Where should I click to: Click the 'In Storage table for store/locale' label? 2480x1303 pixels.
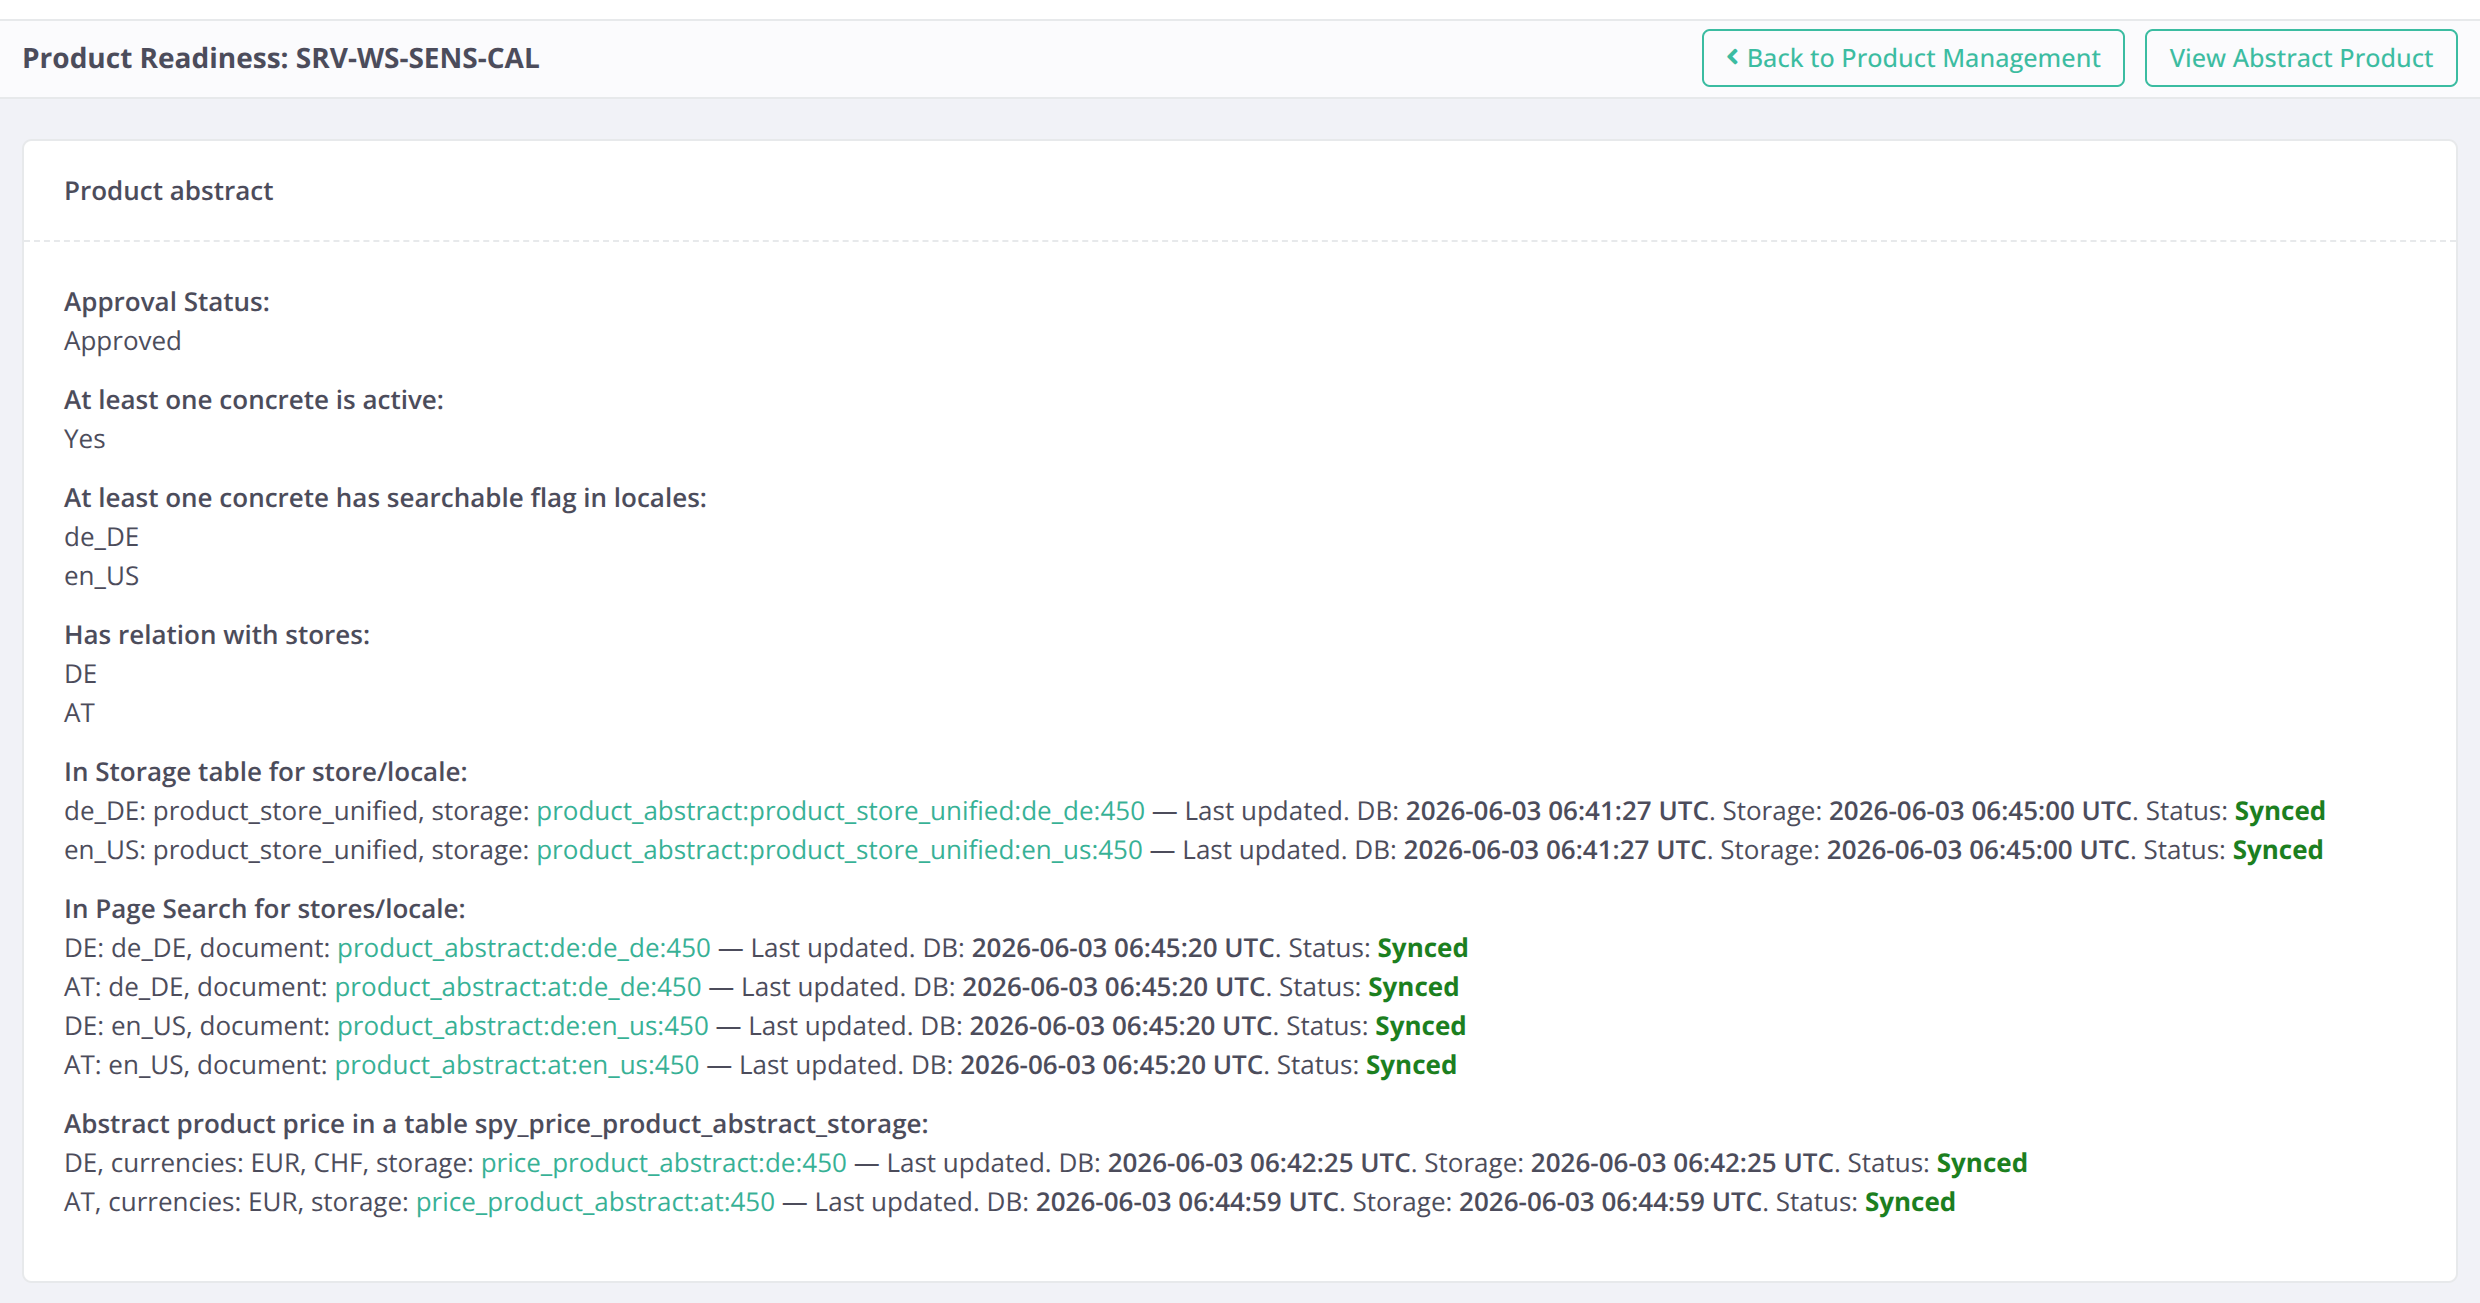point(266,771)
